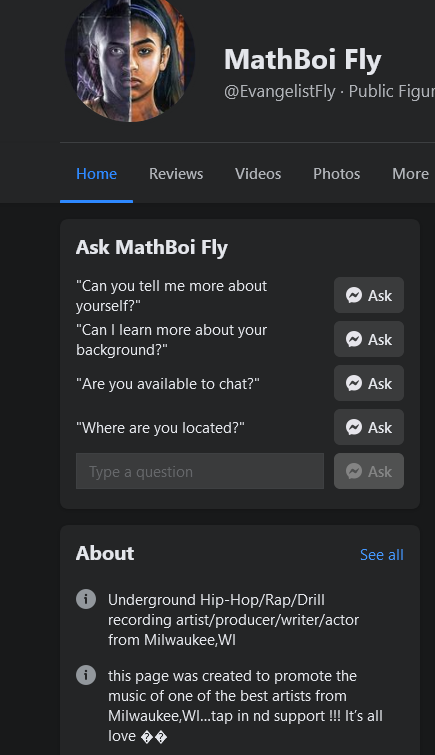Viewport: 435px width, 755px height.
Task: Click the @EvangelistFly username text
Action: point(280,91)
